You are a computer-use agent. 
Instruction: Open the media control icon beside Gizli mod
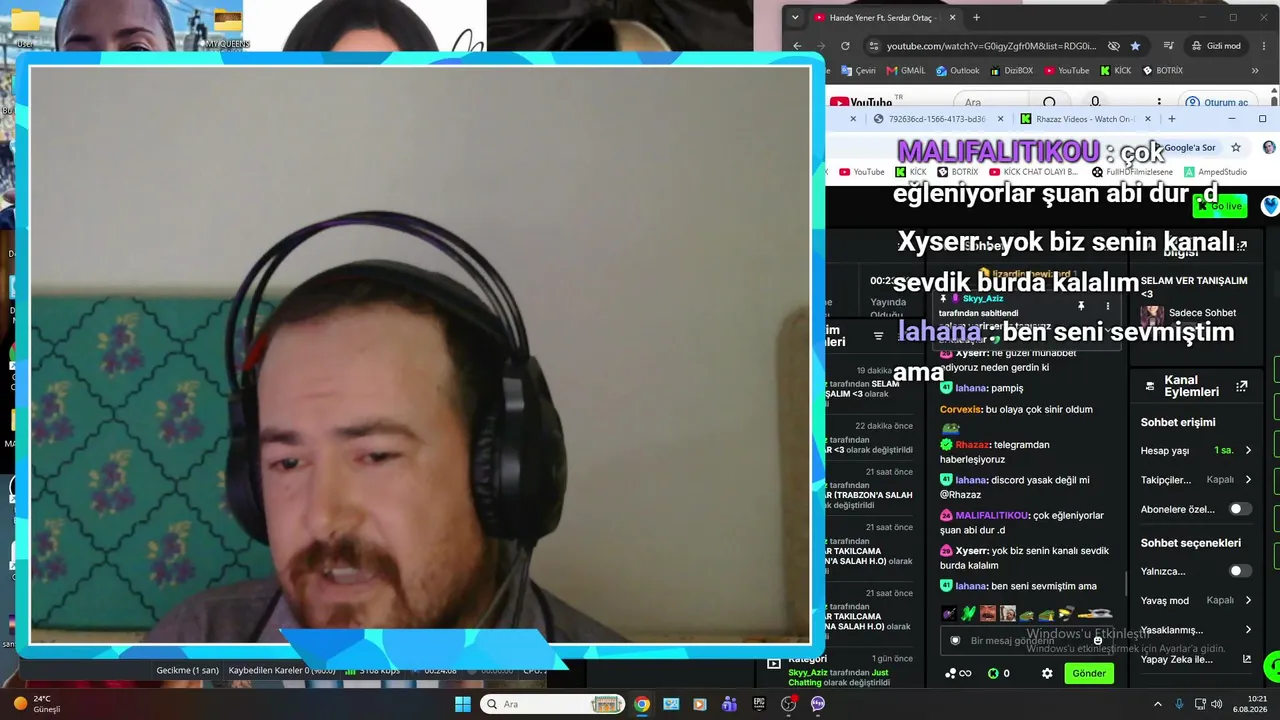1168,46
